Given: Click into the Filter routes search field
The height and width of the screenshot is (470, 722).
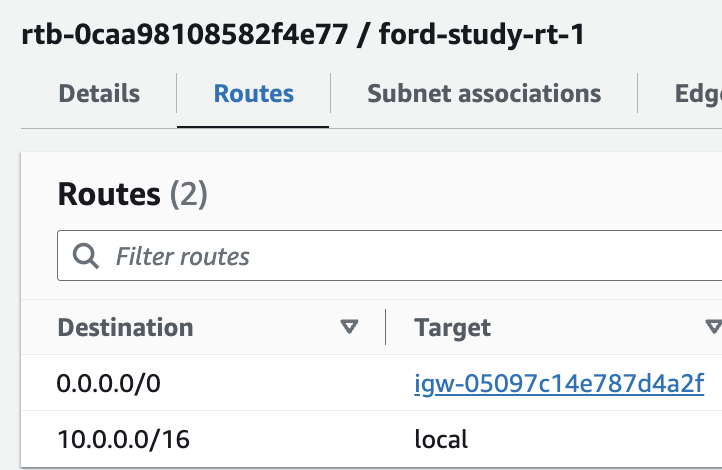Looking at the screenshot, I should click(390, 255).
